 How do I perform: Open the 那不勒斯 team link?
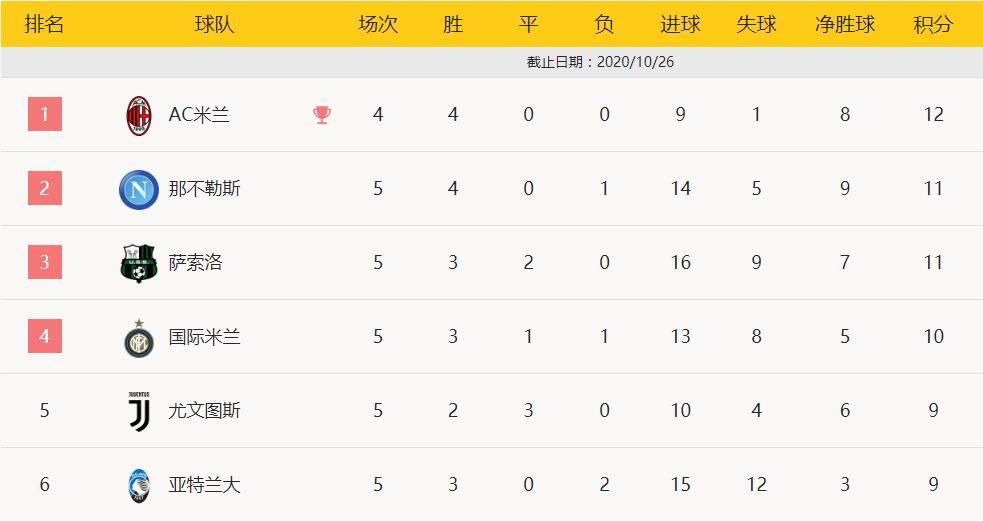[x=204, y=189]
